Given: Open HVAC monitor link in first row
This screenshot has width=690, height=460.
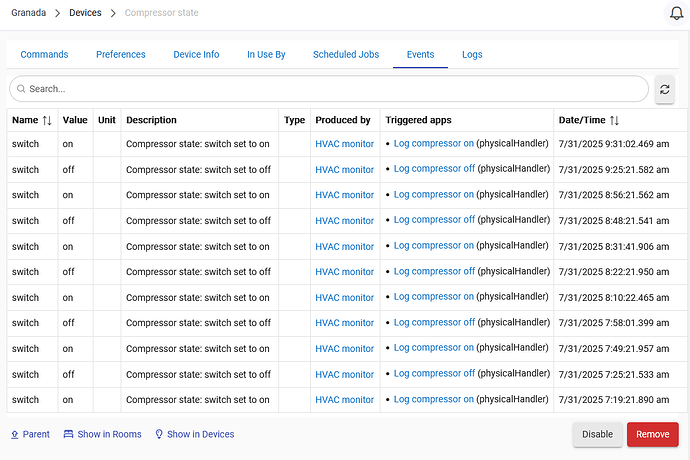Looking at the screenshot, I should pos(344,144).
